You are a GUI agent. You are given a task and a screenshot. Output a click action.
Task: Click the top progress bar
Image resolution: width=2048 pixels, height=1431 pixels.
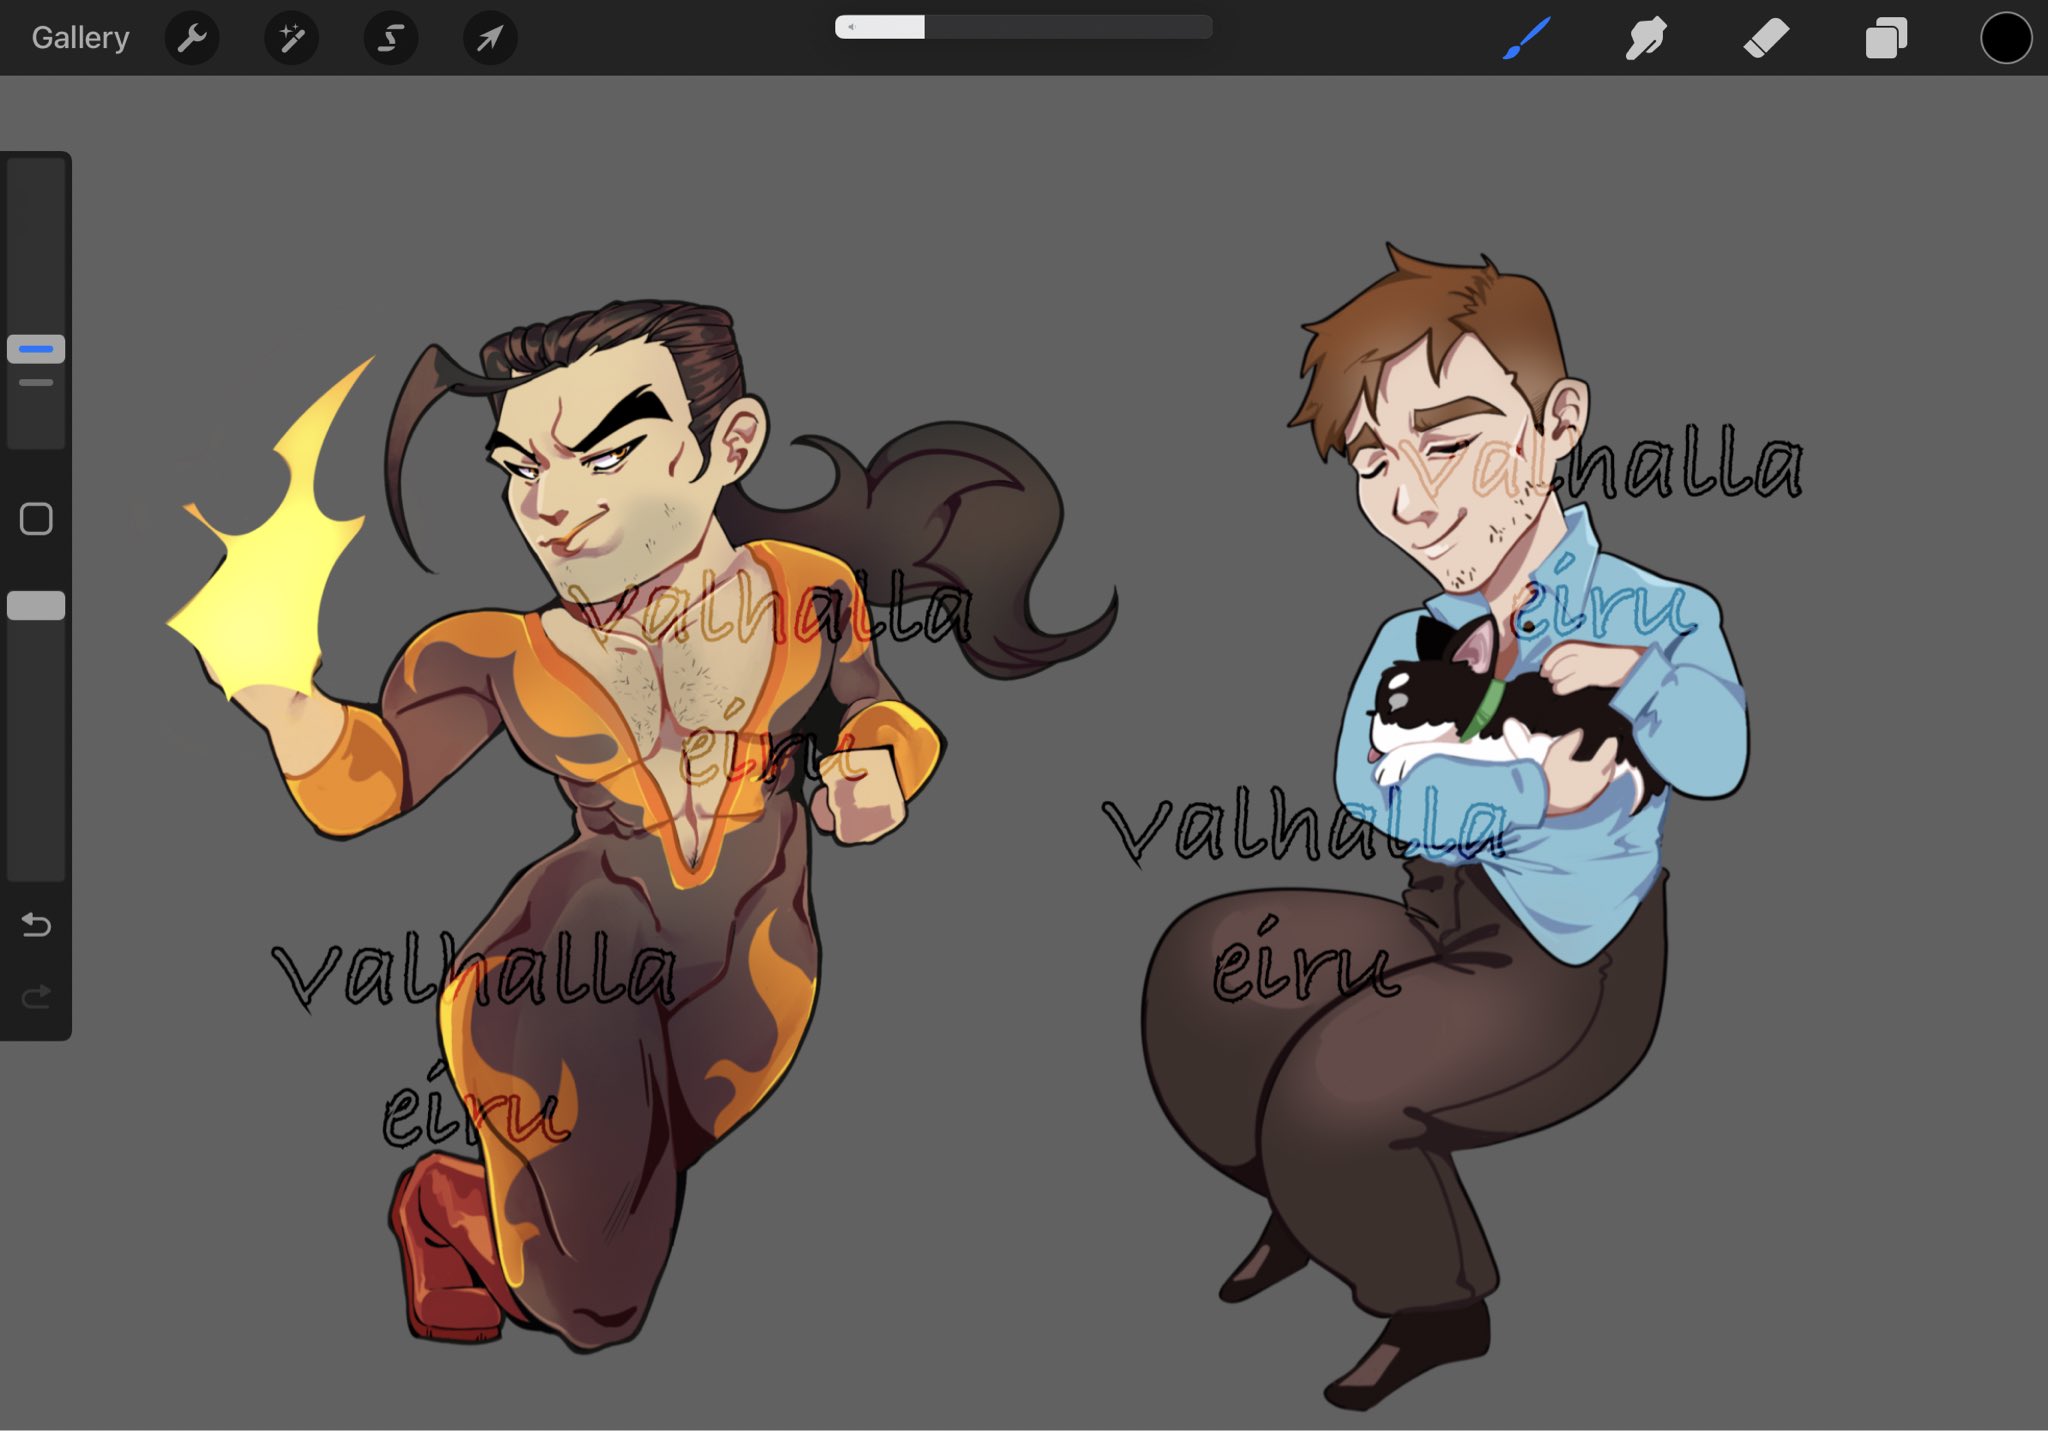(1023, 27)
